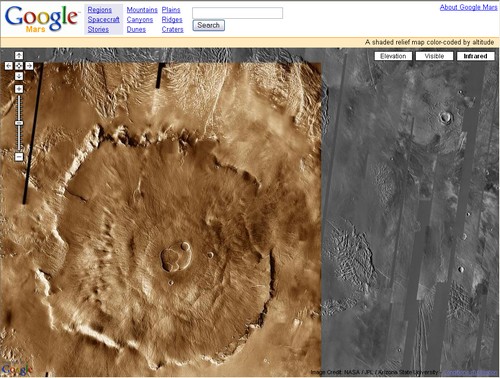Open the Stories category
The height and width of the screenshot is (378, 500).
(x=98, y=29)
